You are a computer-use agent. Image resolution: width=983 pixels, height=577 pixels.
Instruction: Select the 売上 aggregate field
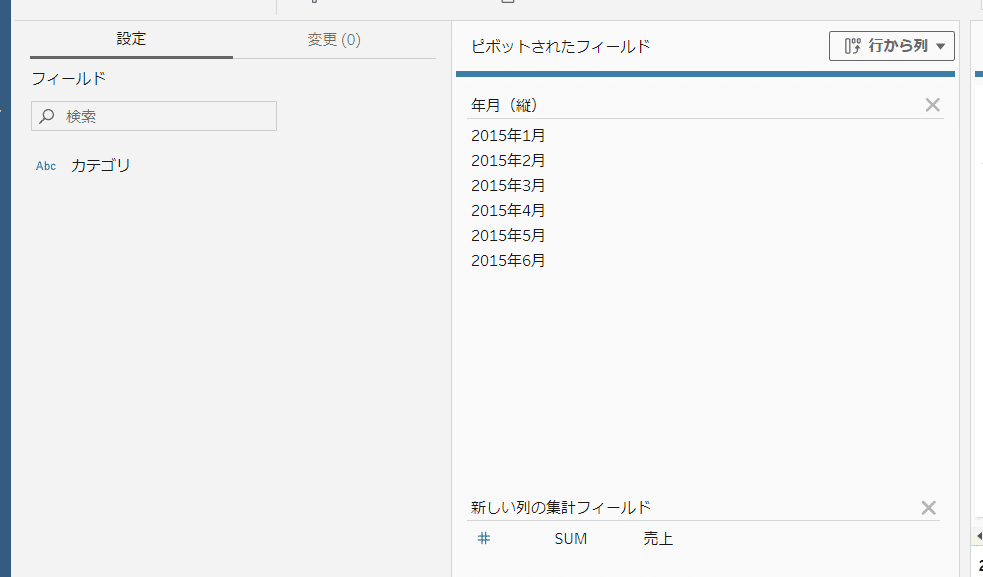[658, 539]
